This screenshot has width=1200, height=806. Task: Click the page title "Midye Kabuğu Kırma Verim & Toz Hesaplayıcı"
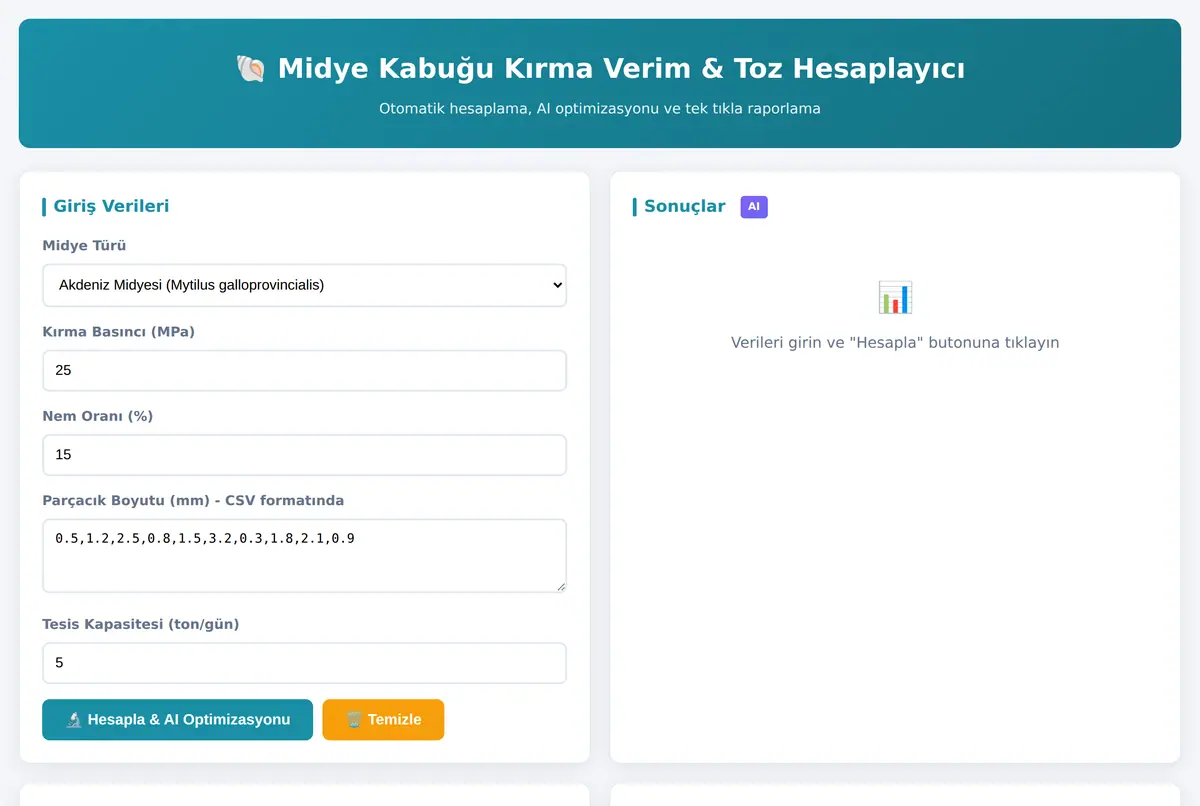coord(621,69)
